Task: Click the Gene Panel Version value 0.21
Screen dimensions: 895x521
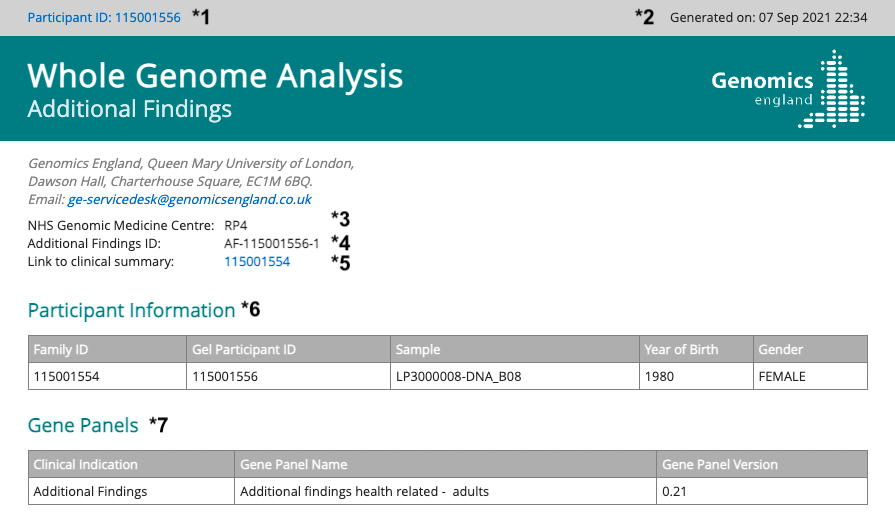Action: pos(674,491)
